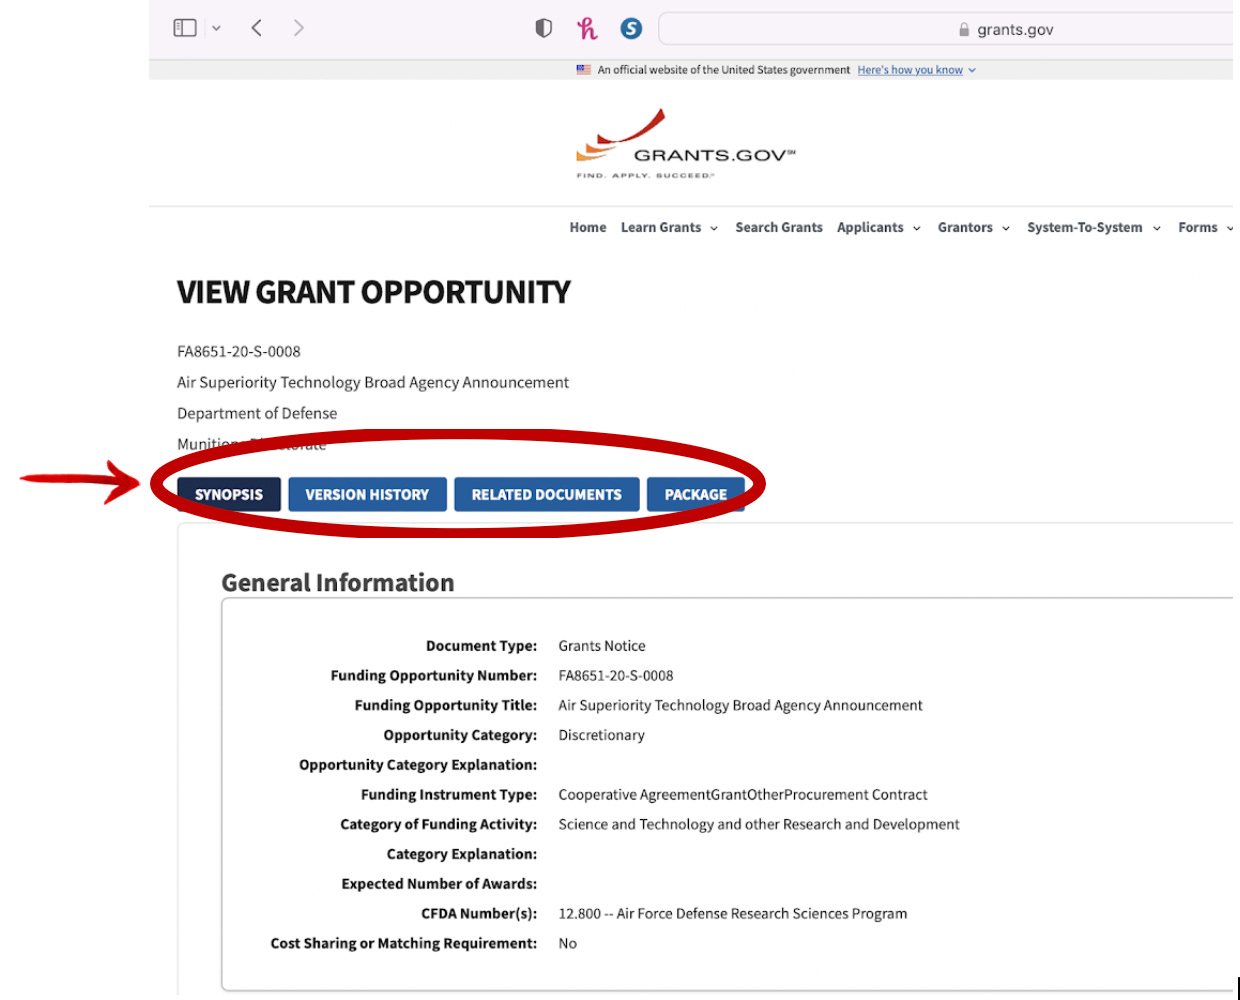Click the padlock icon in address bar

(964, 30)
